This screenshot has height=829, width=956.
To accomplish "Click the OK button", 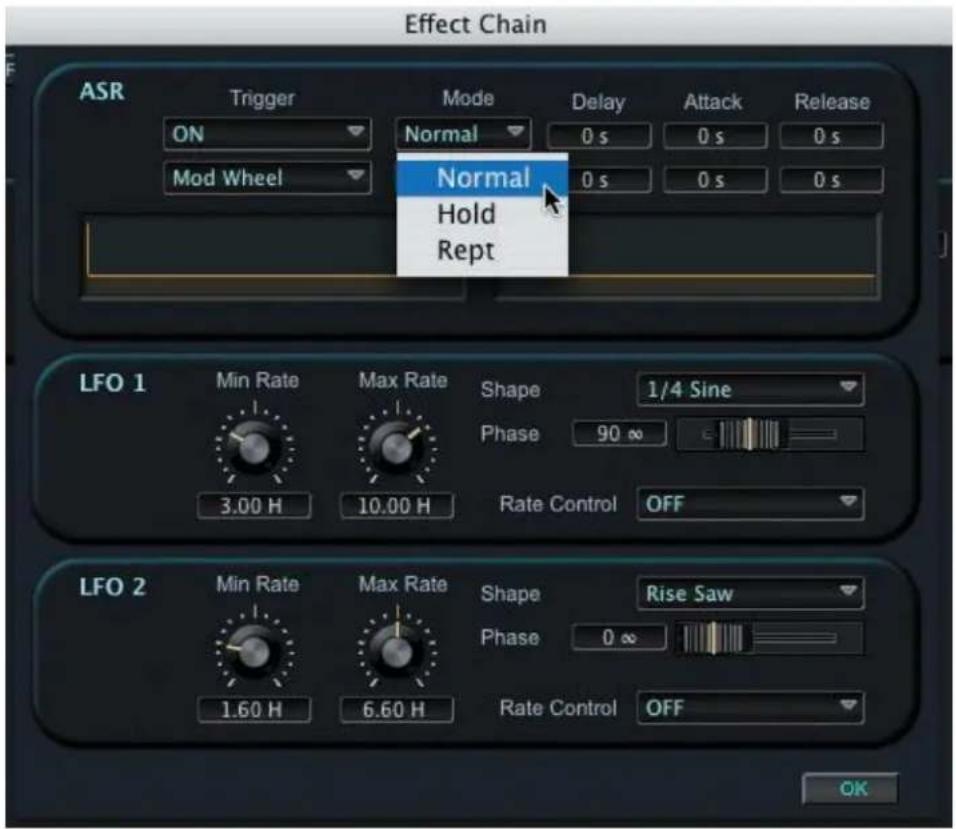I will point(850,789).
